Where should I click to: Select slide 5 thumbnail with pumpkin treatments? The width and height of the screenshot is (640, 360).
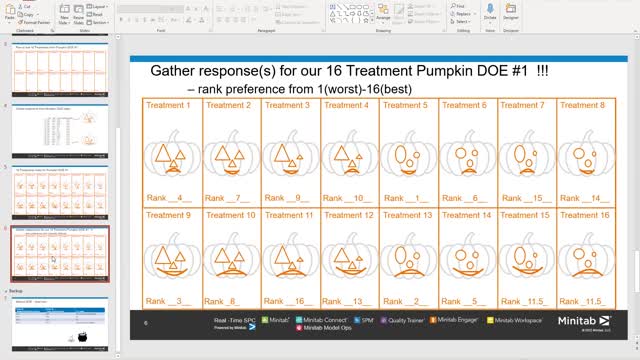coord(60,192)
